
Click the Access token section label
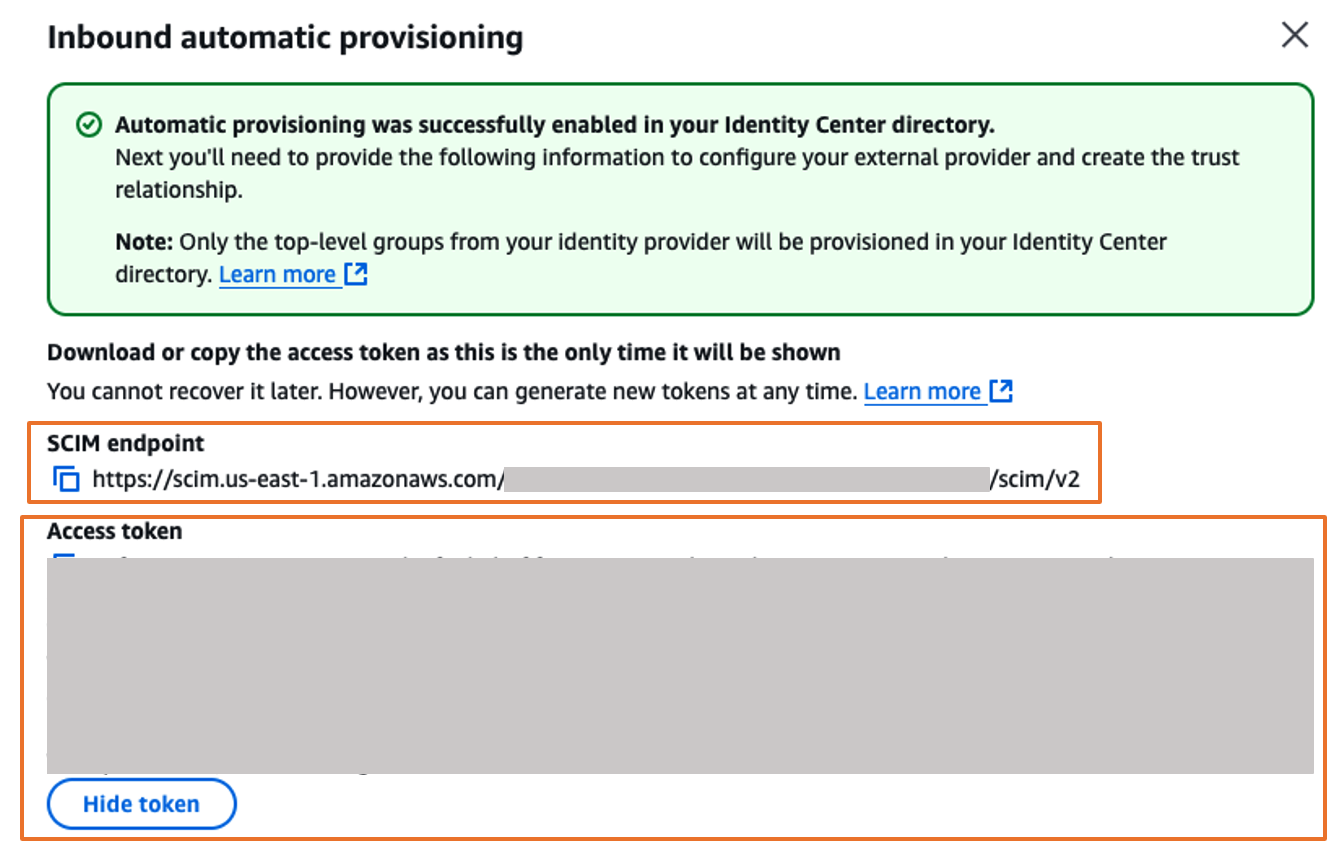(114, 531)
